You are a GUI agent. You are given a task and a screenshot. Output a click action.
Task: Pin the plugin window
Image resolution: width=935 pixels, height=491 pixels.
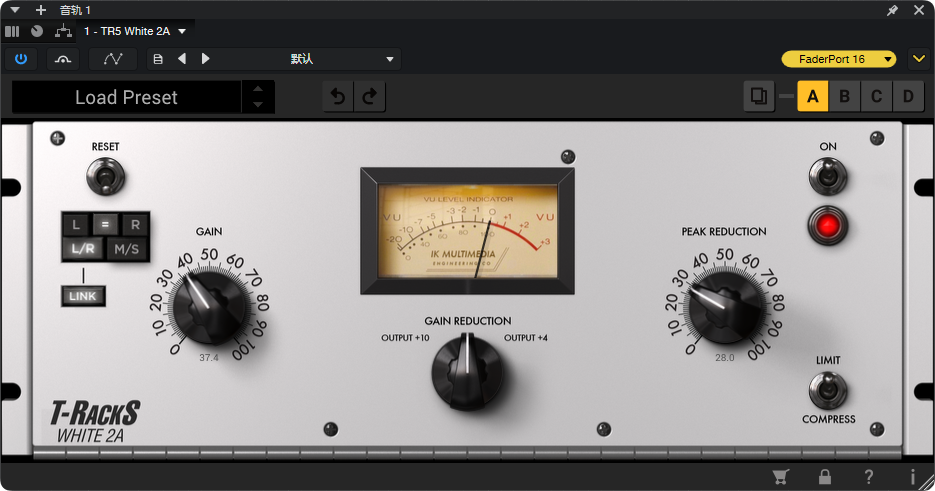892,10
